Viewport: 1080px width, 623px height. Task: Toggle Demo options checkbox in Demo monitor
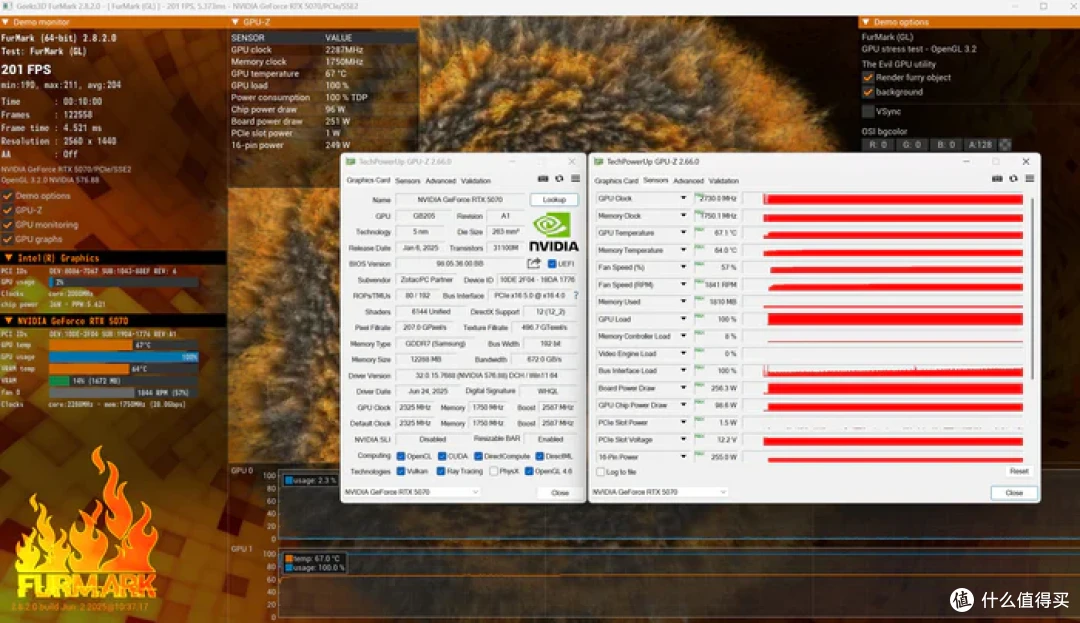click(x=8, y=196)
